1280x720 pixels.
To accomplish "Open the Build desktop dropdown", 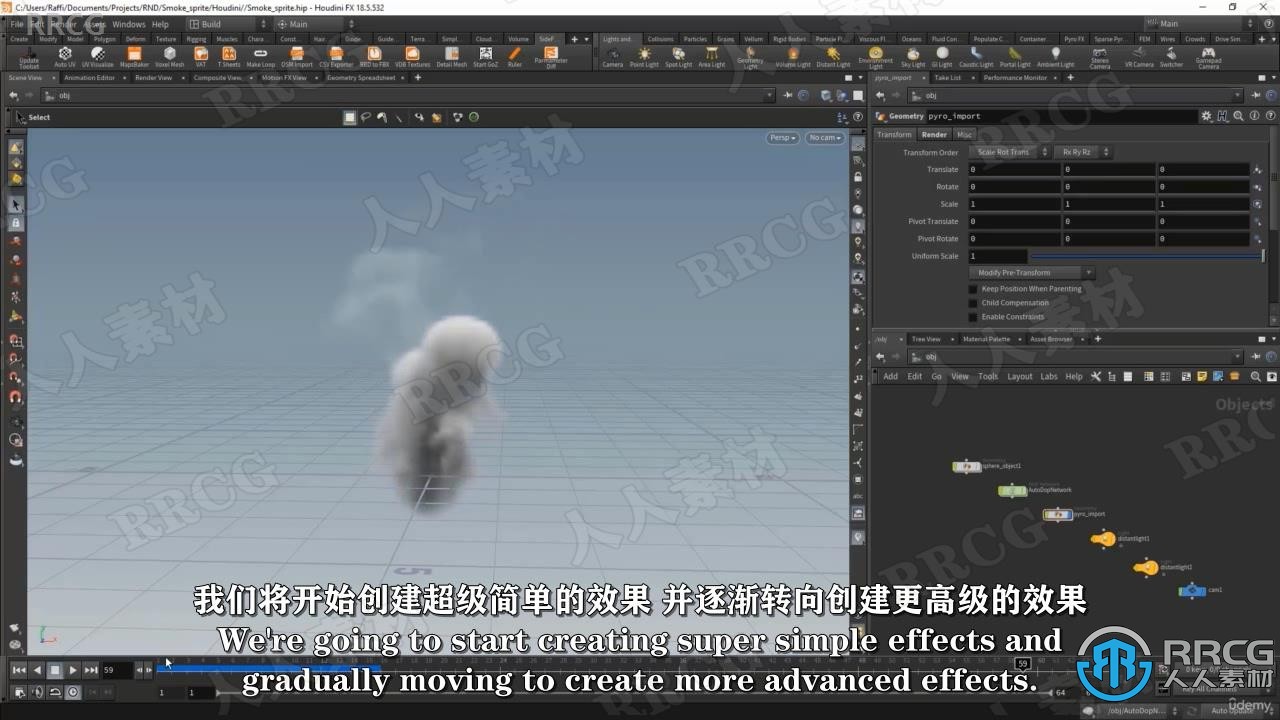I will (228, 24).
